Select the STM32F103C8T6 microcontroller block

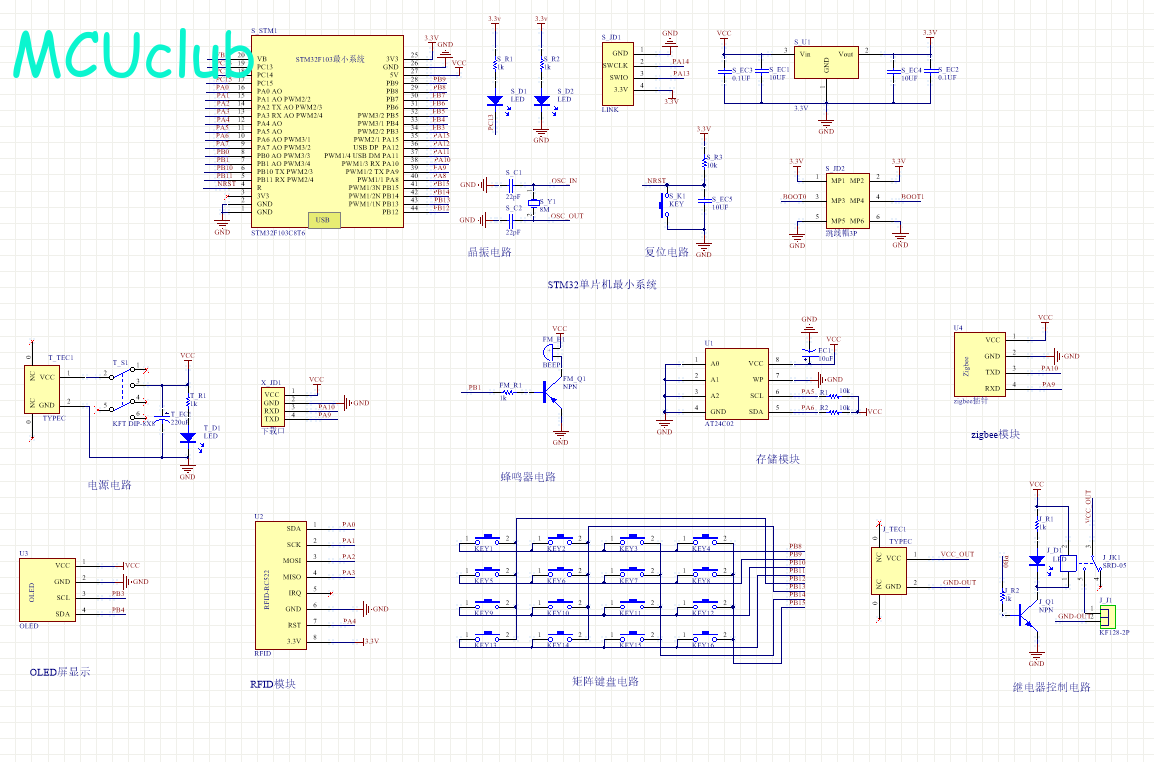[328, 131]
